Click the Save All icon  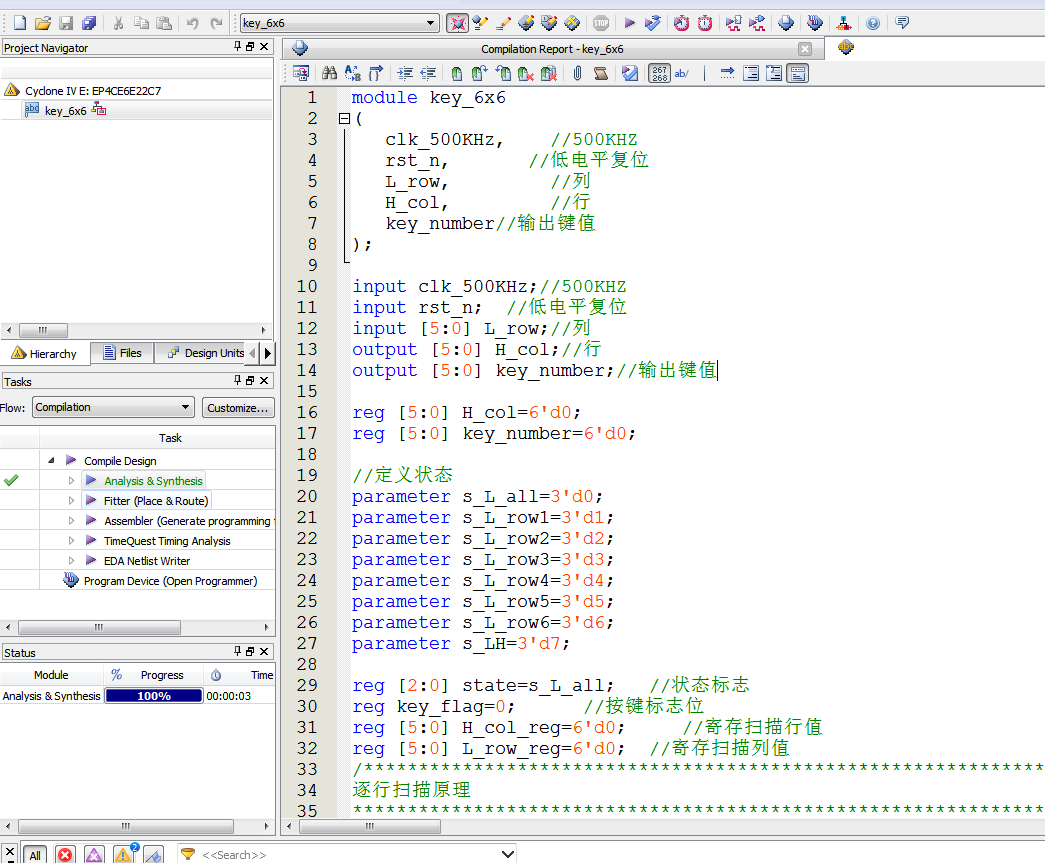tap(89, 23)
